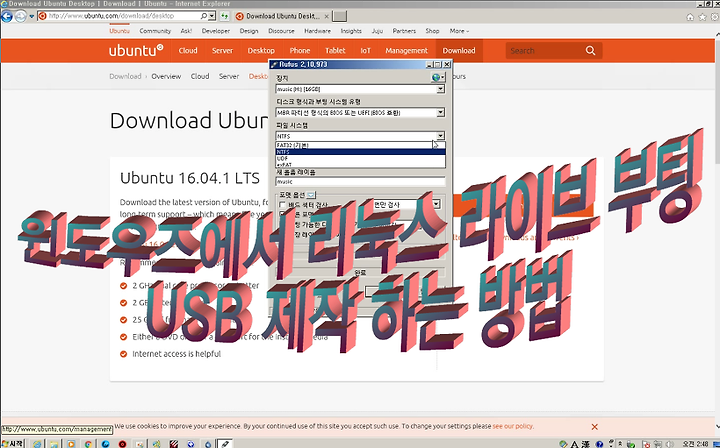Expand the partition scheme dropdown in Rufus

[440, 112]
